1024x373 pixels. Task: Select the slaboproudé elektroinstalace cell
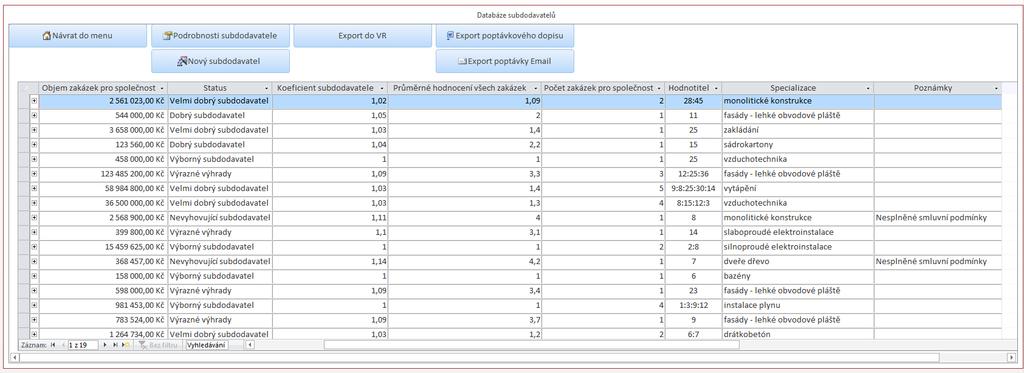[x=798, y=232]
